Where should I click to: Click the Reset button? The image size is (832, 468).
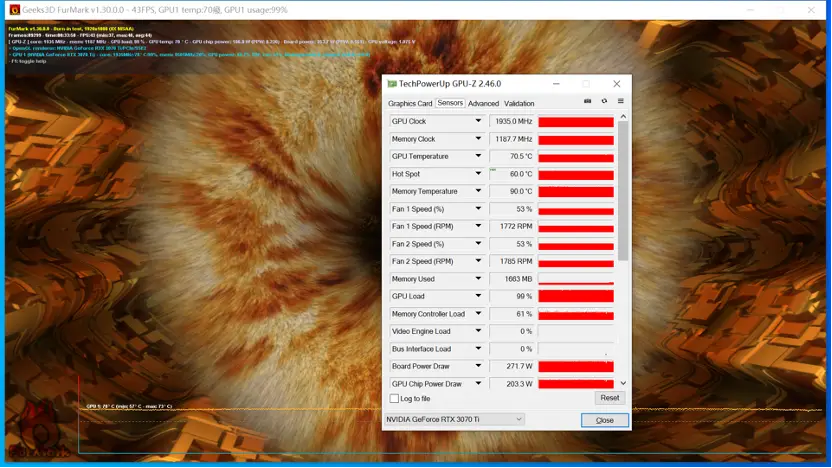pyautogui.click(x=610, y=398)
